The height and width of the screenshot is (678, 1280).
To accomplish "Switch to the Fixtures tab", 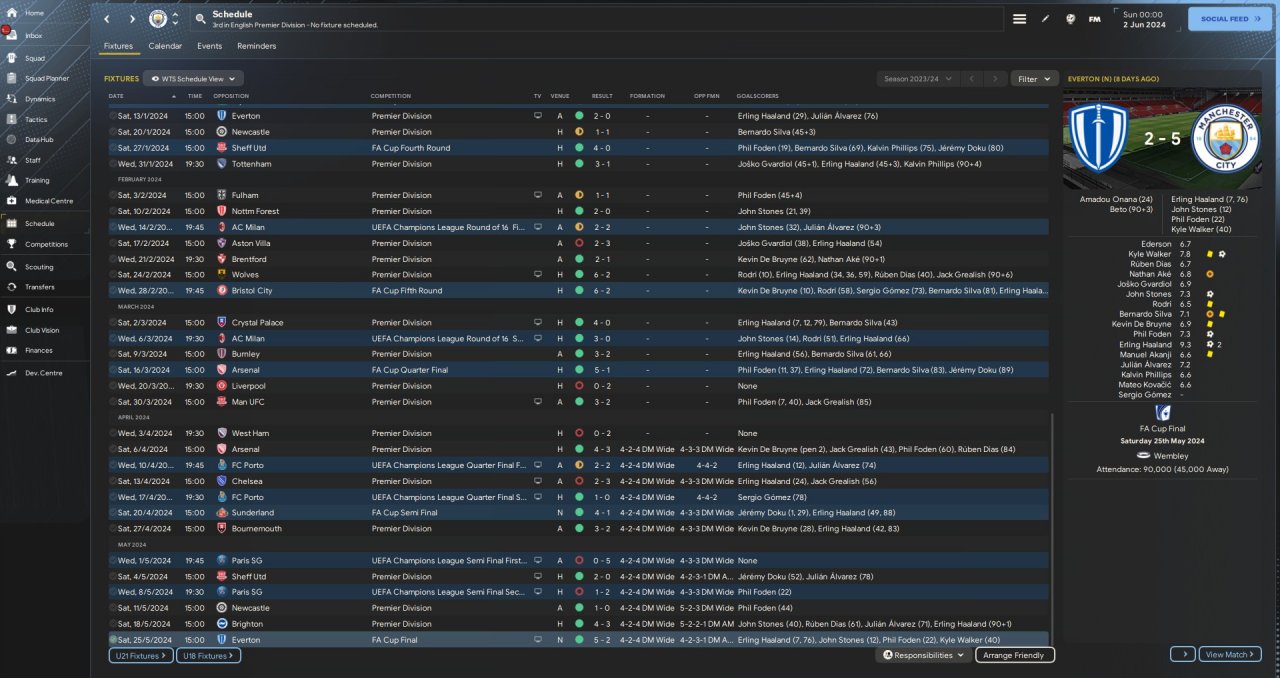I will click(118, 46).
